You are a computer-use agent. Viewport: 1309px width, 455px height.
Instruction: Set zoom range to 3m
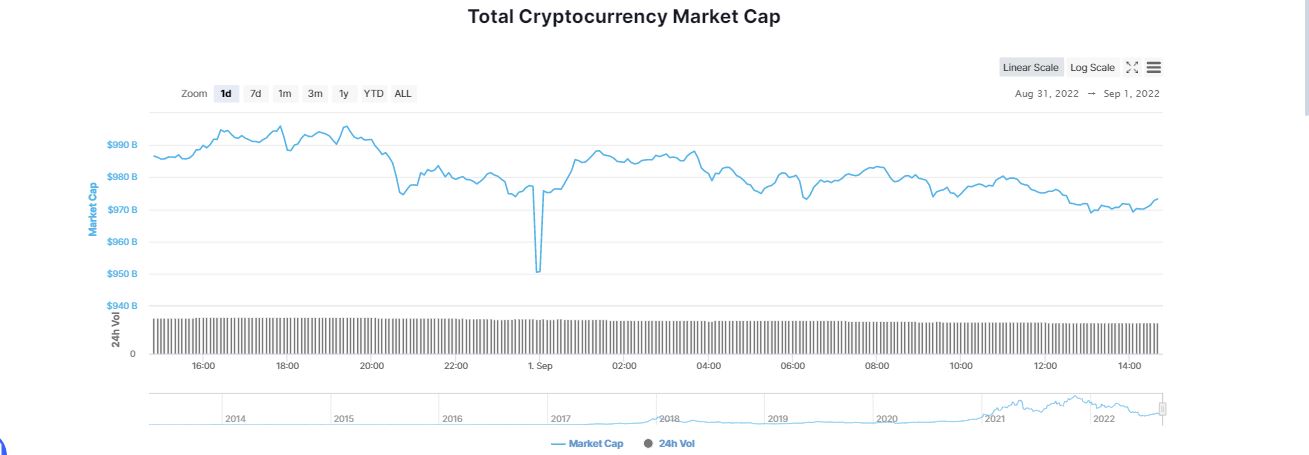coord(315,94)
